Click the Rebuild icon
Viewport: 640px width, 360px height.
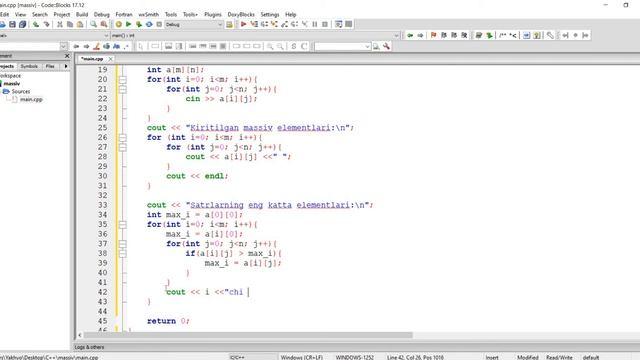(149, 24)
